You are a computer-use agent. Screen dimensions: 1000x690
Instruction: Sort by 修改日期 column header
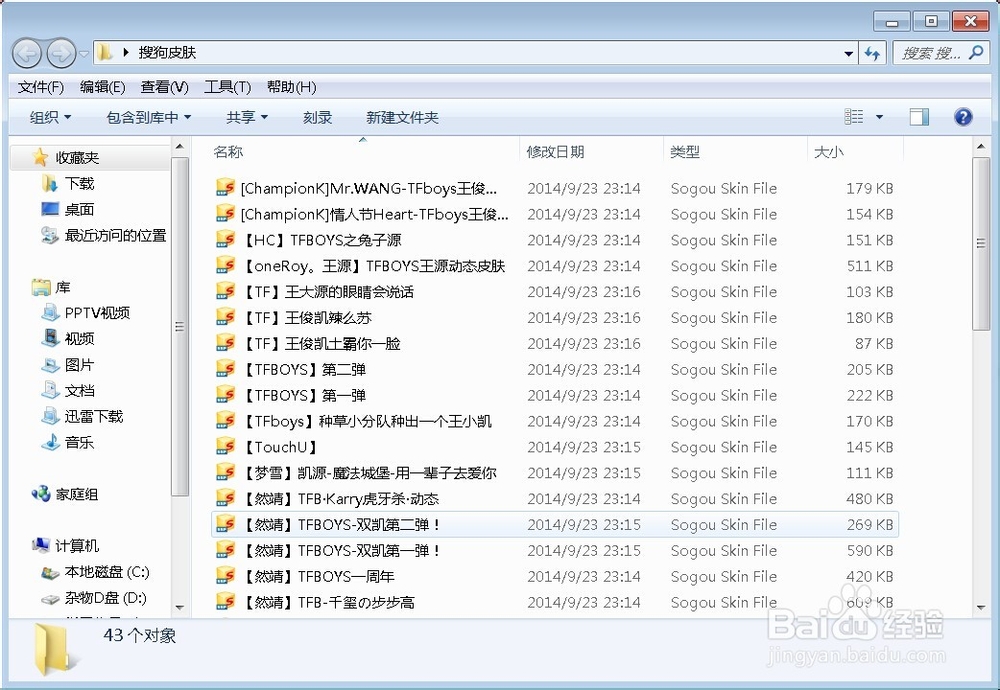555,152
